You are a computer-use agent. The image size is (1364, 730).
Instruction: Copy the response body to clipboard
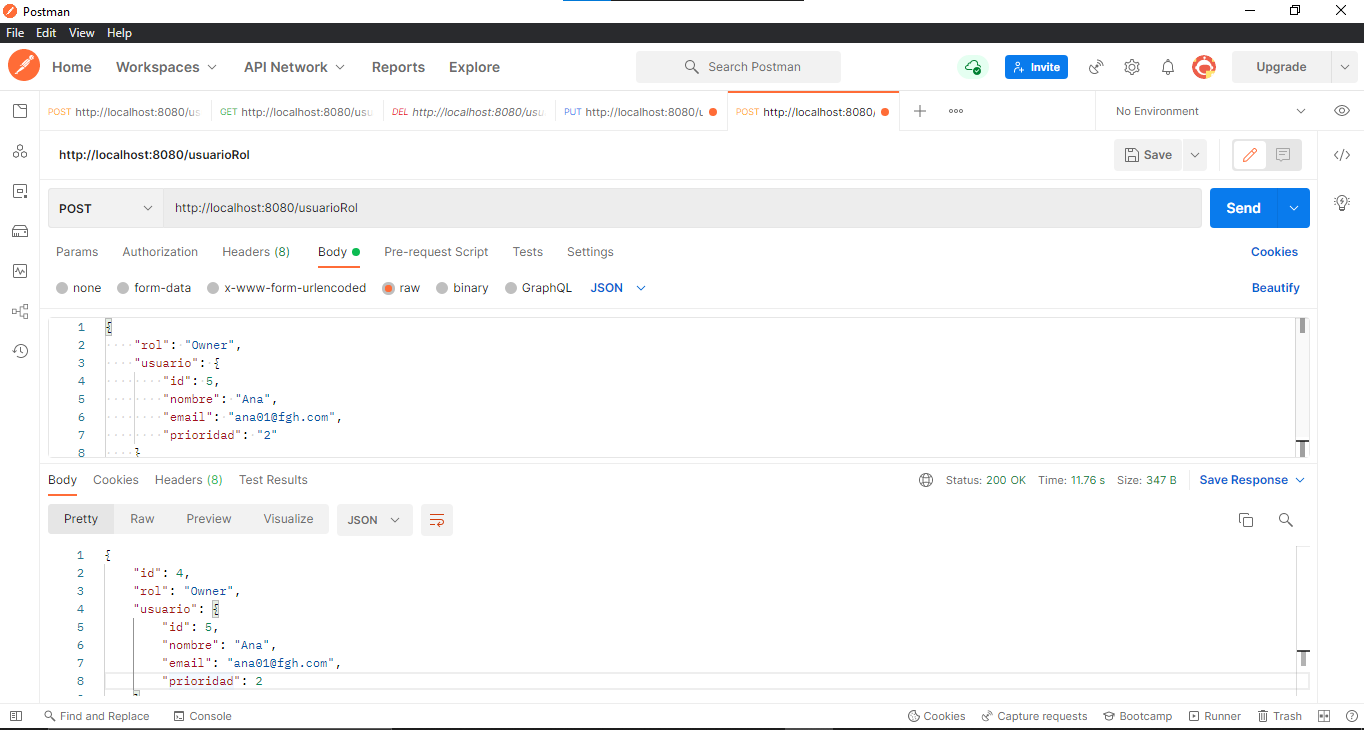click(1245, 520)
